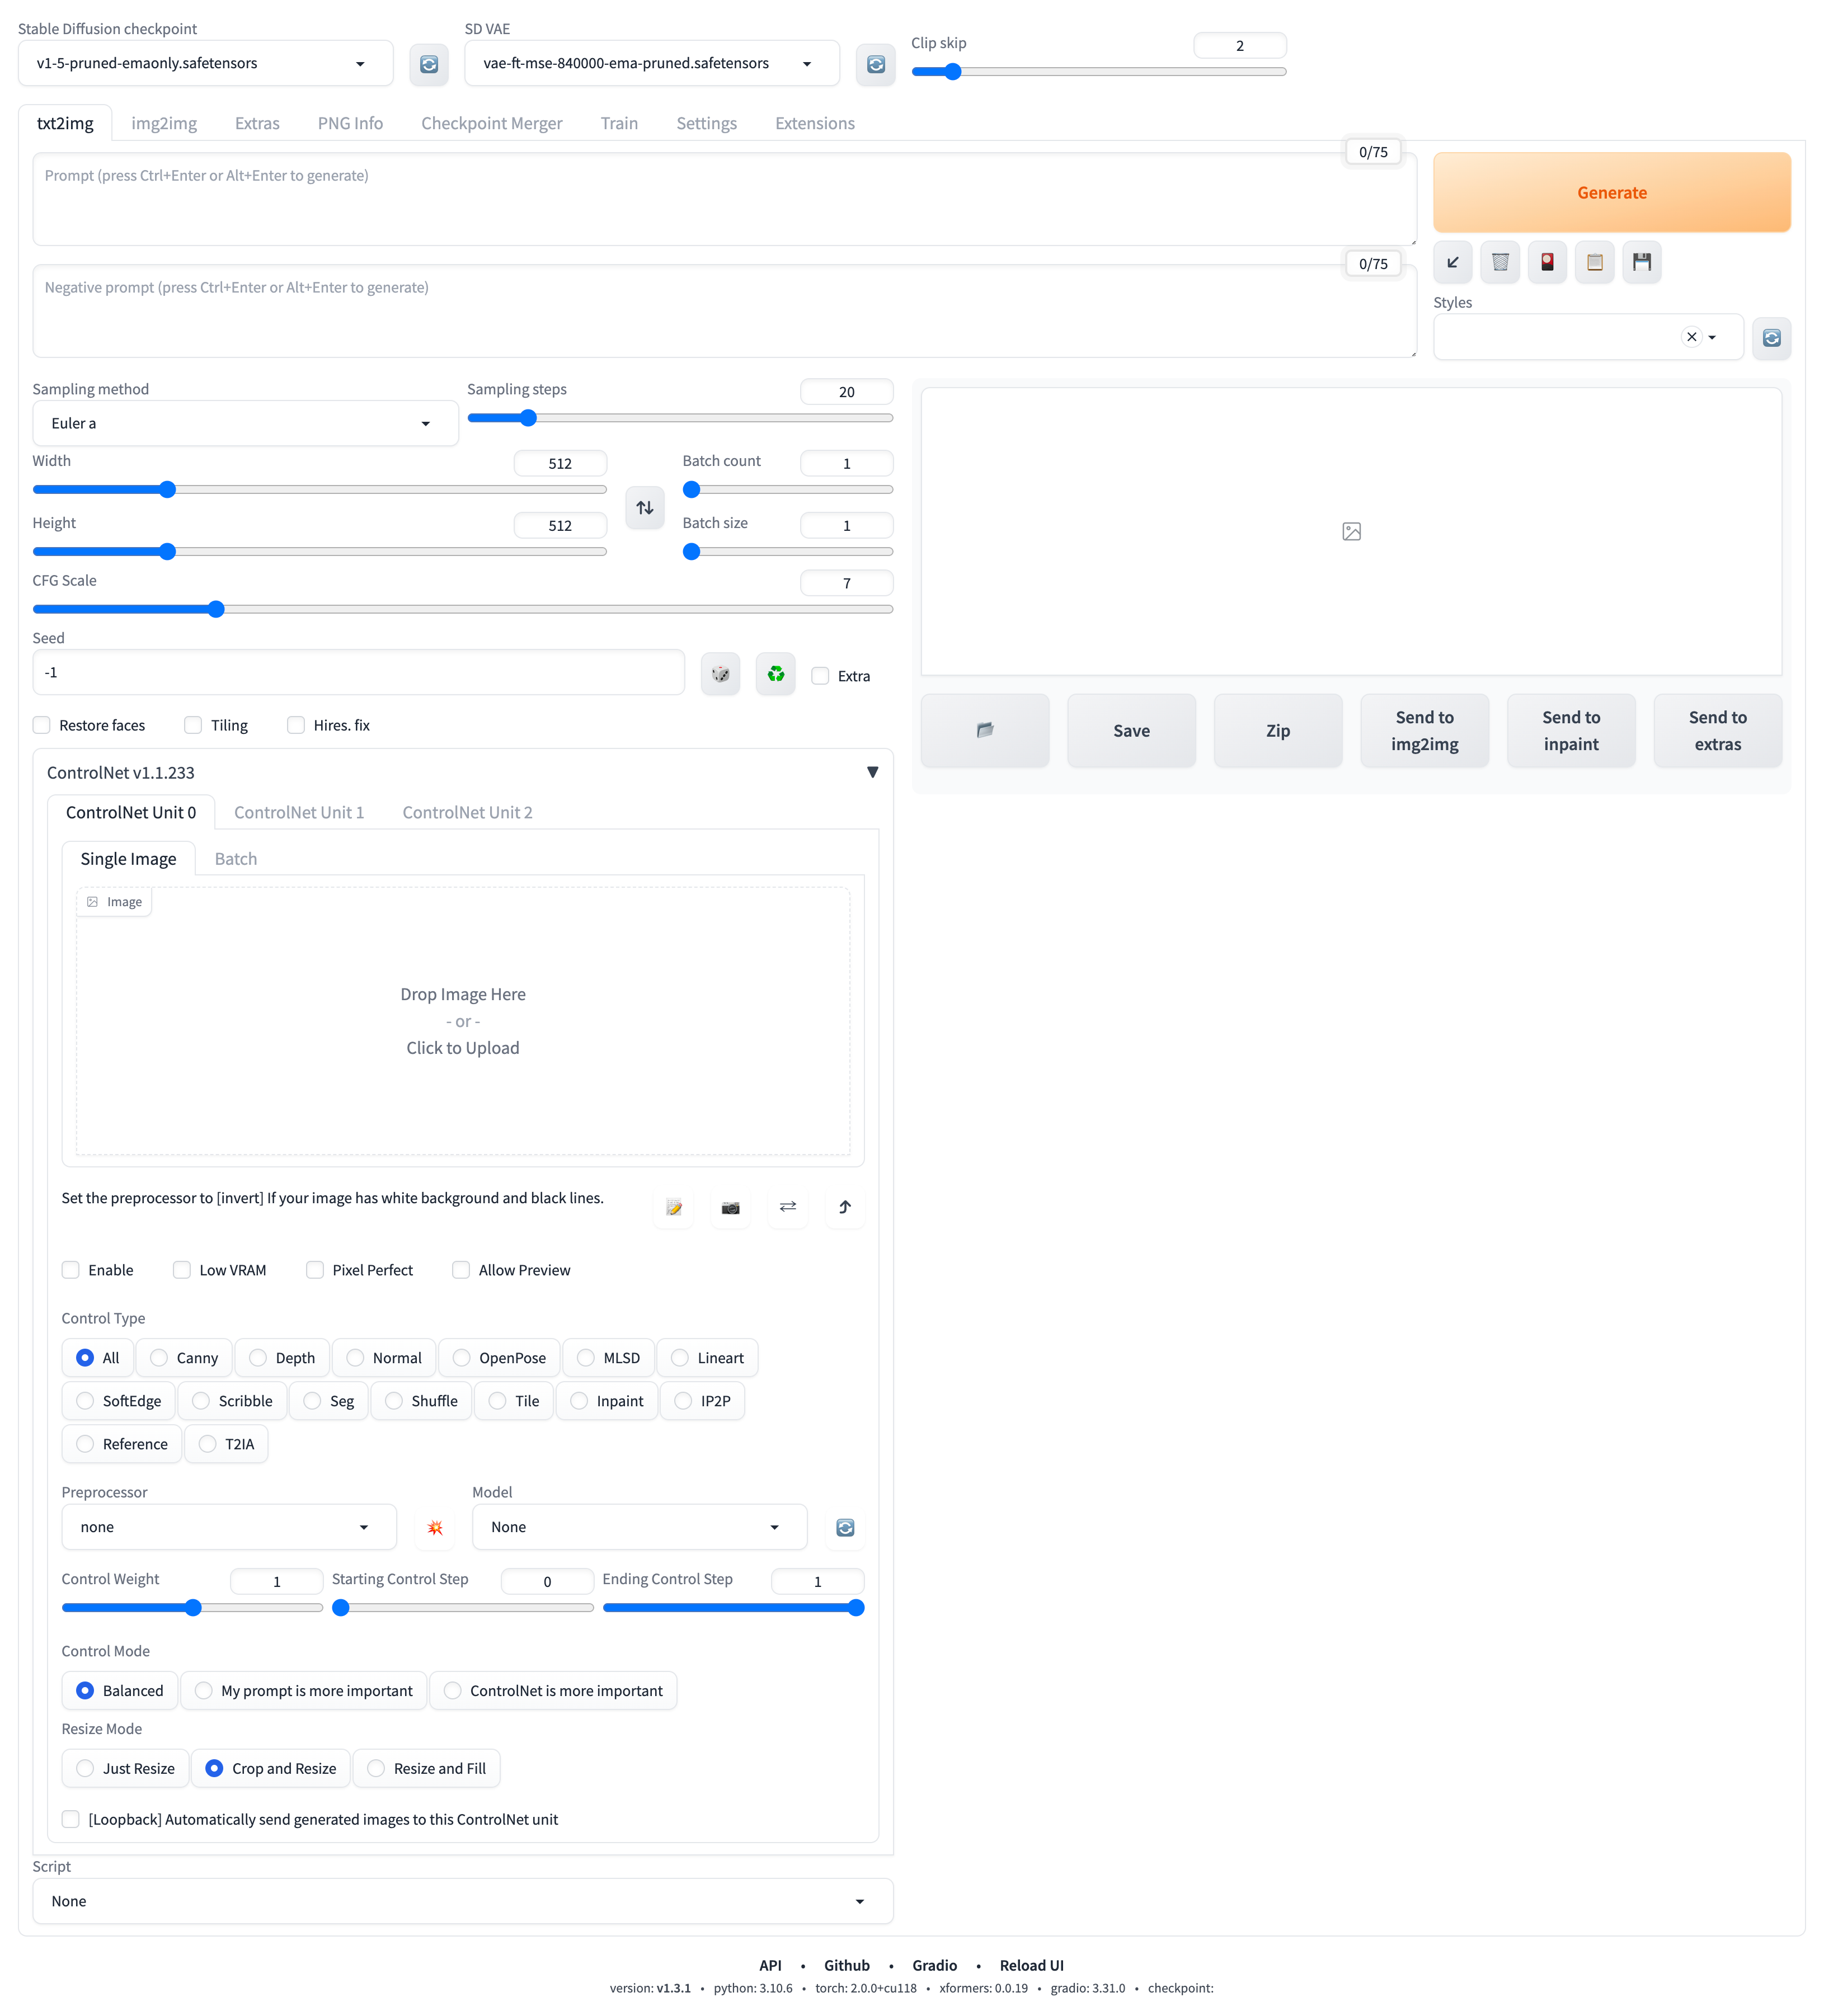1824x2016 pixels.
Task: Switch to the img2img tab
Action: click(164, 123)
